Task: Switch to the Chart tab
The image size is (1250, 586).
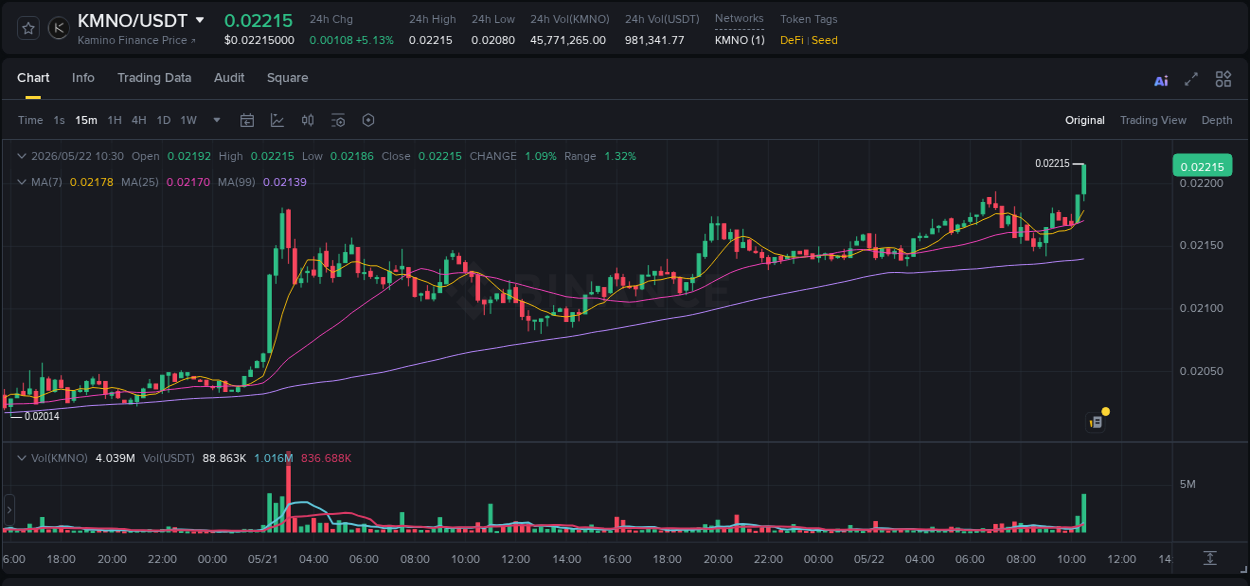Action: click(33, 78)
